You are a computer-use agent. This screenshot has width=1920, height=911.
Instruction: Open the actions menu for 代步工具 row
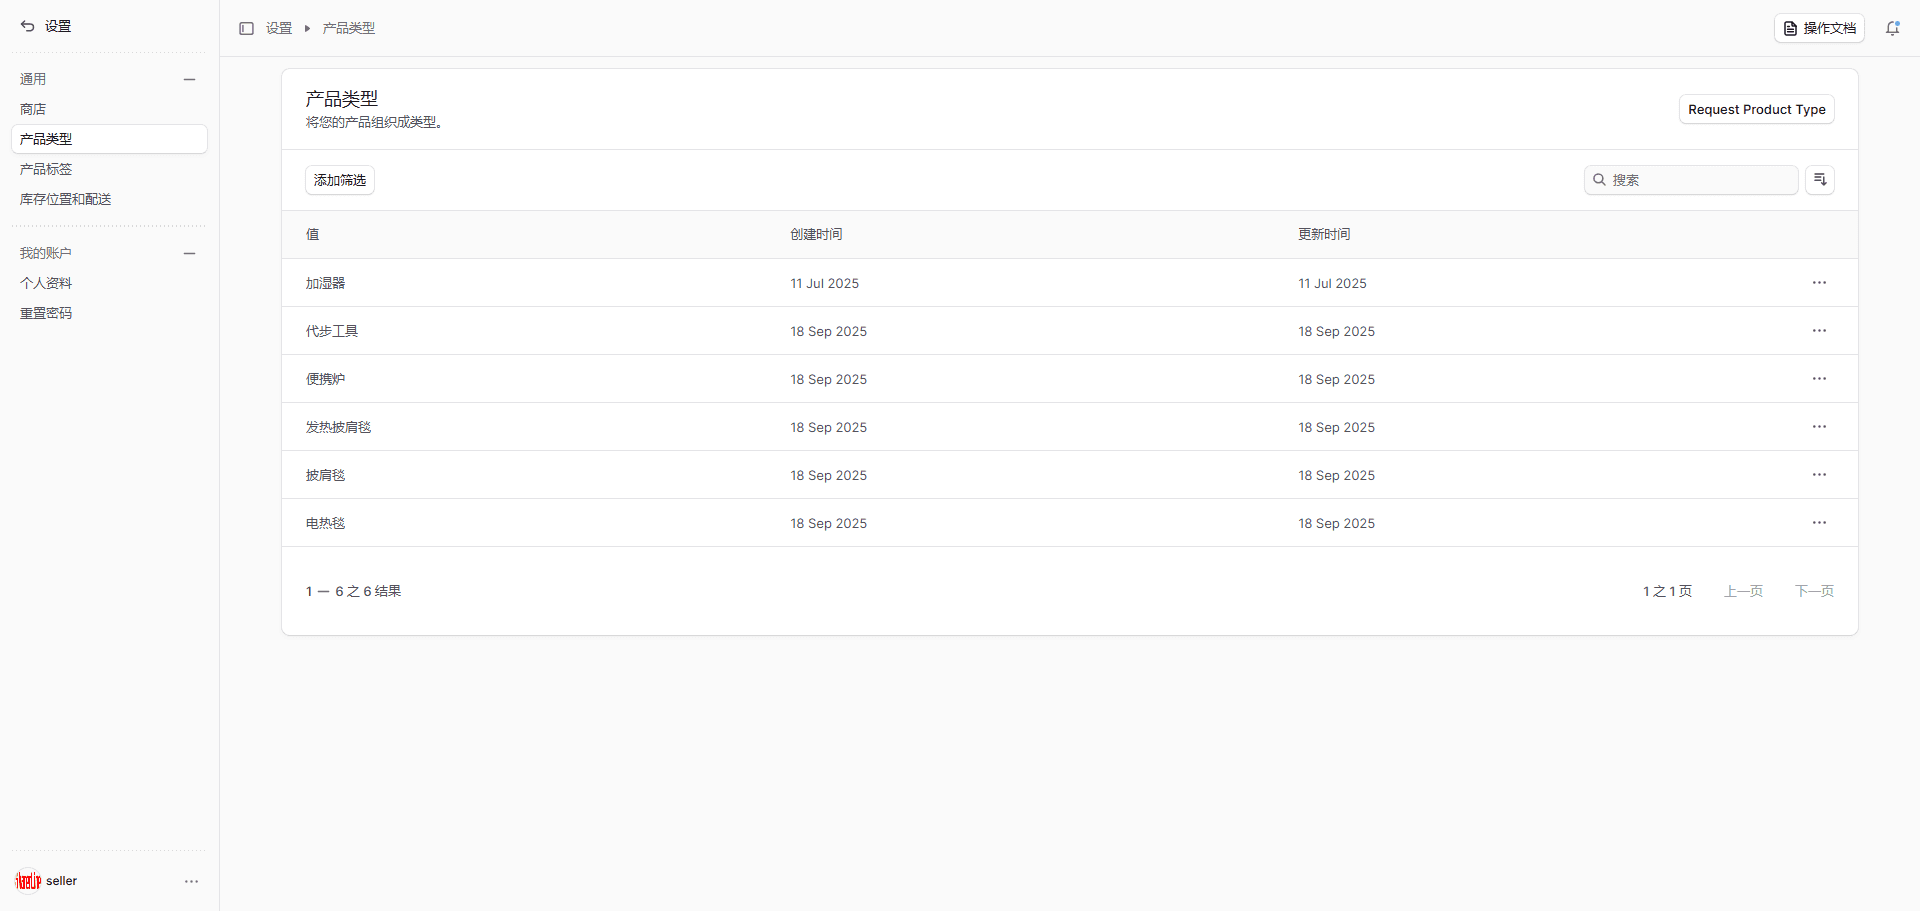1819,331
